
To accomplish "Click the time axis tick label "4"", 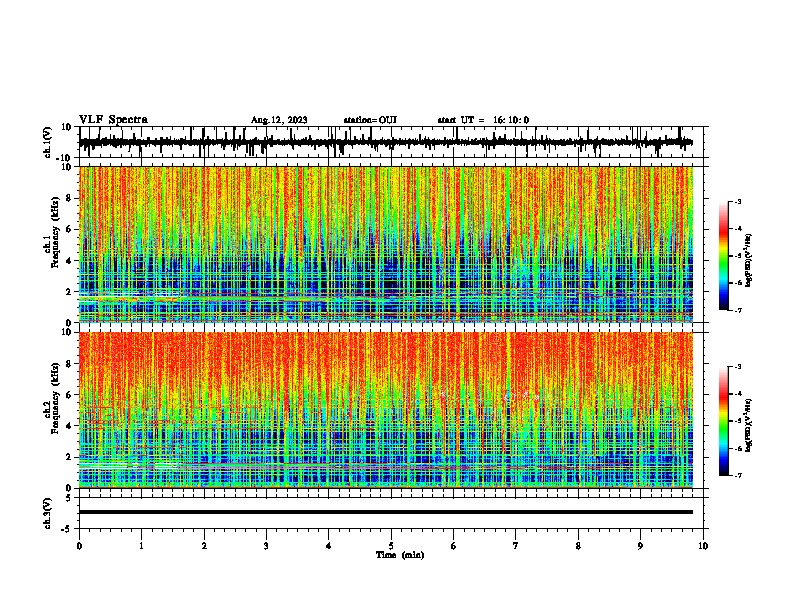I will coord(329,546).
